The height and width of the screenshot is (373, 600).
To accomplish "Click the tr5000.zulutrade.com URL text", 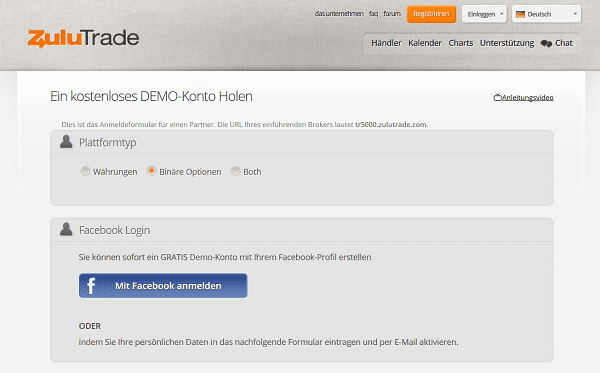I will pos(391,124).
